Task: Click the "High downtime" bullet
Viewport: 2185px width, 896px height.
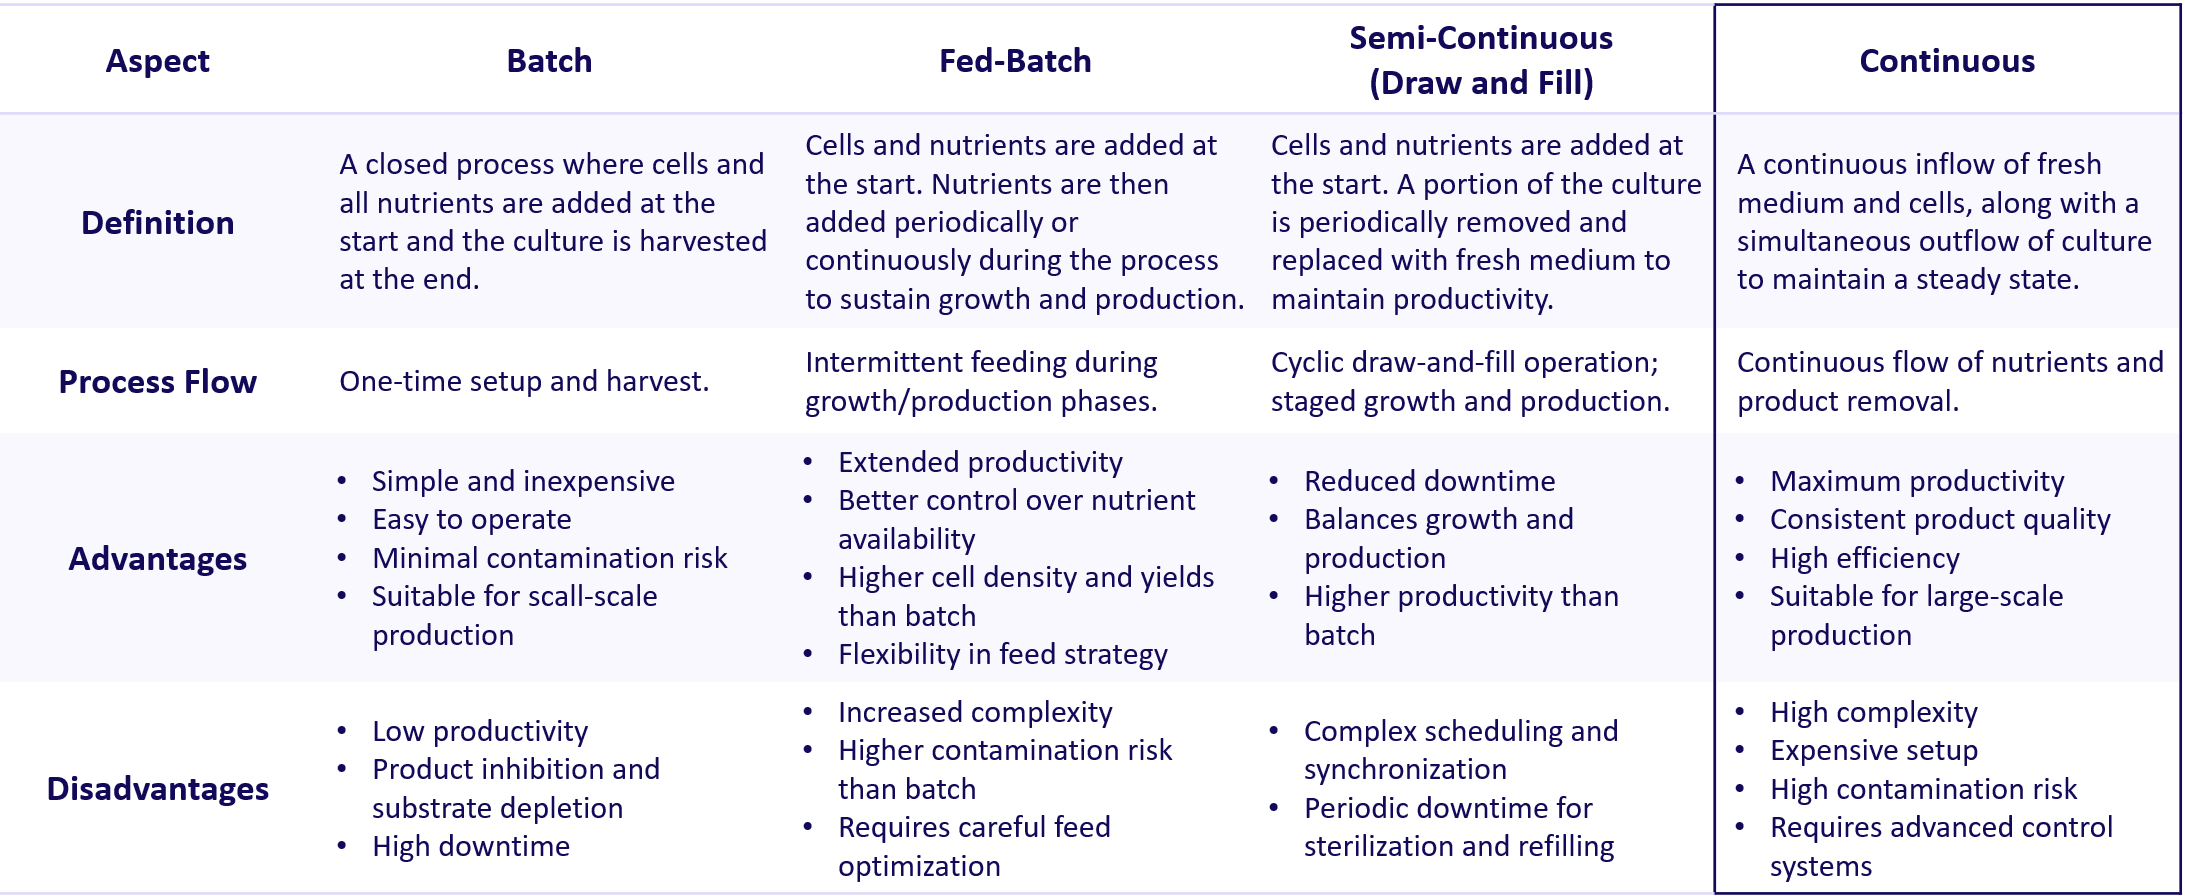Action: pyautogui.click(x=471, y=846)
